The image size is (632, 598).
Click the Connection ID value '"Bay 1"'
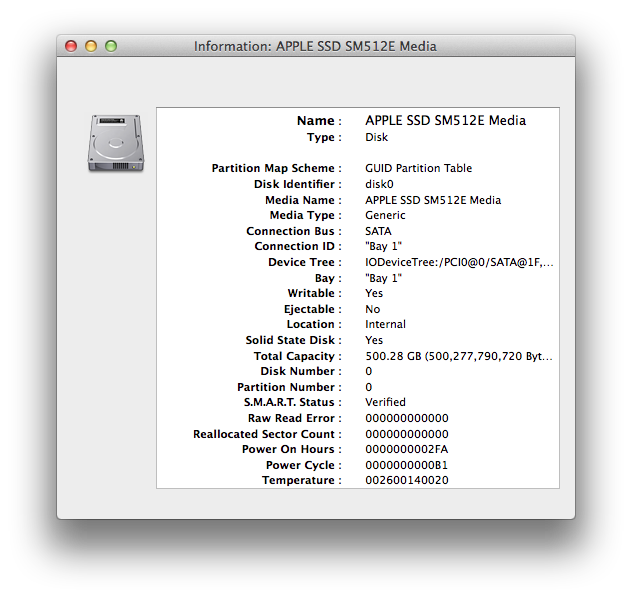pyautogui.click(x=383, y=246)
